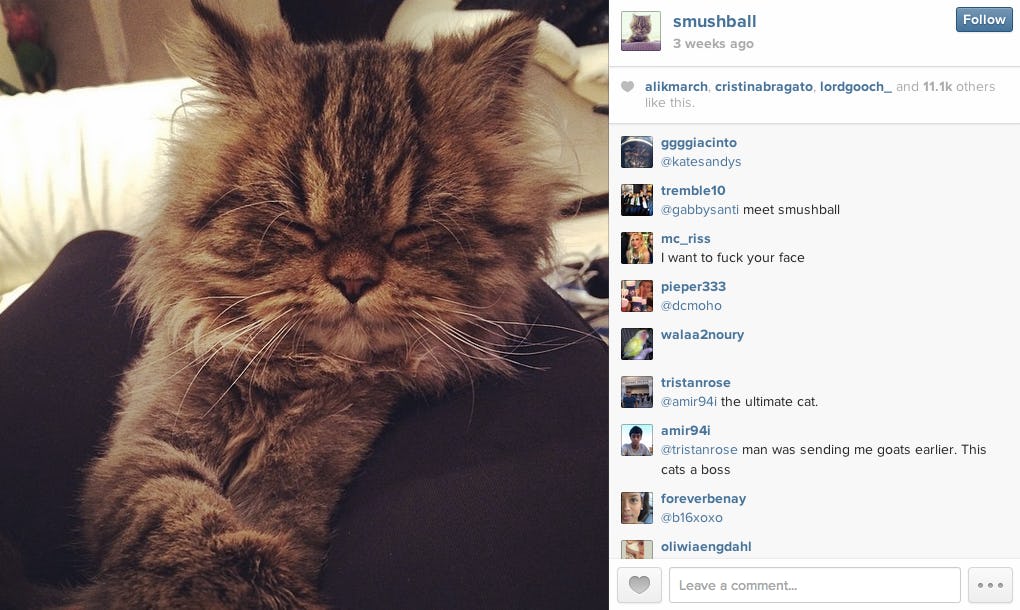Open the smushball username link

click(714, 21)
